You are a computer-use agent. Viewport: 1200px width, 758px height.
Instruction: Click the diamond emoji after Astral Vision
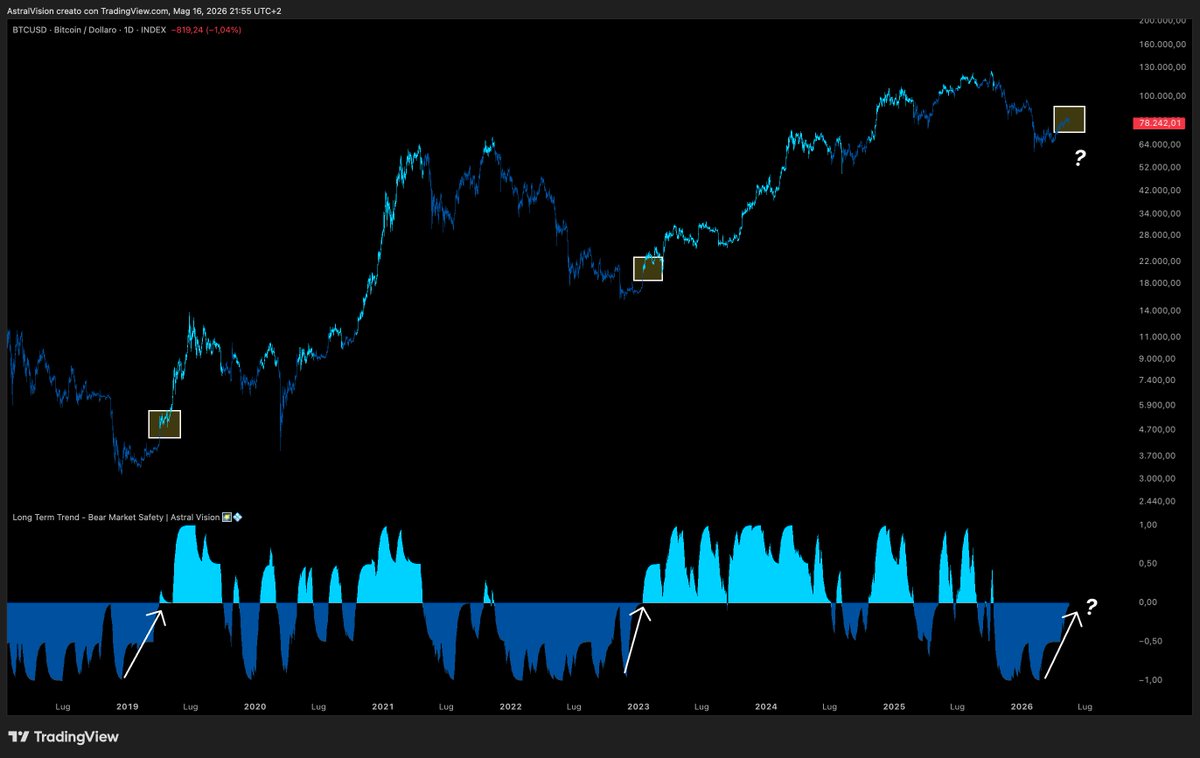point(237,517)
